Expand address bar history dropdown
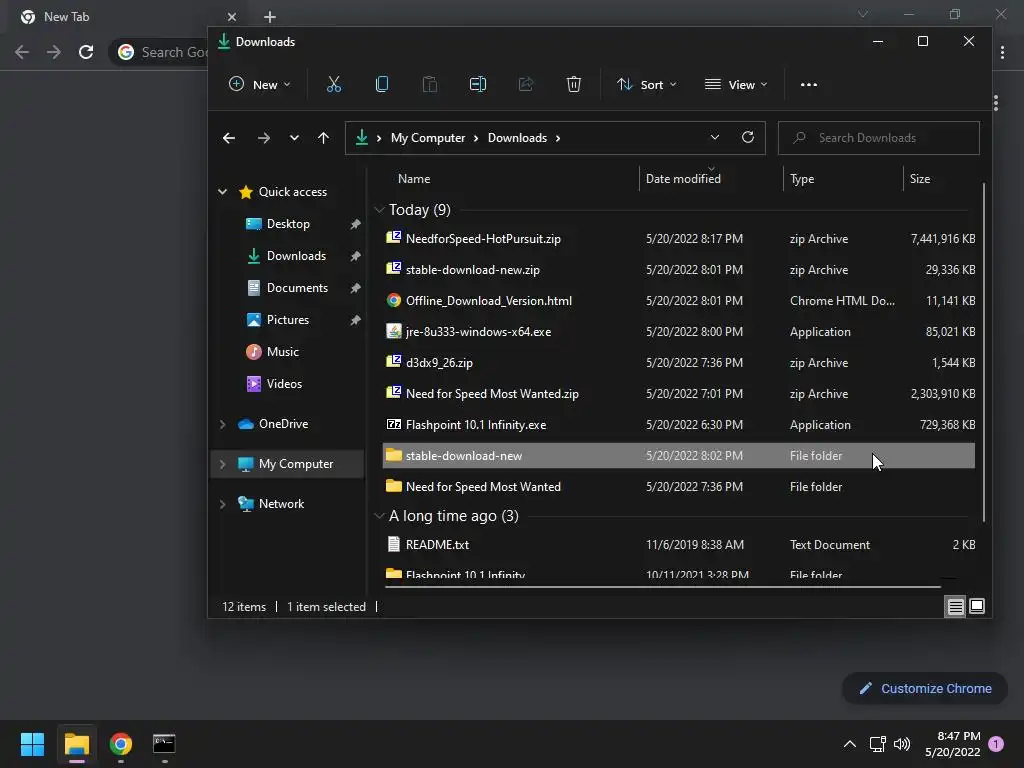 pos(714,137)
